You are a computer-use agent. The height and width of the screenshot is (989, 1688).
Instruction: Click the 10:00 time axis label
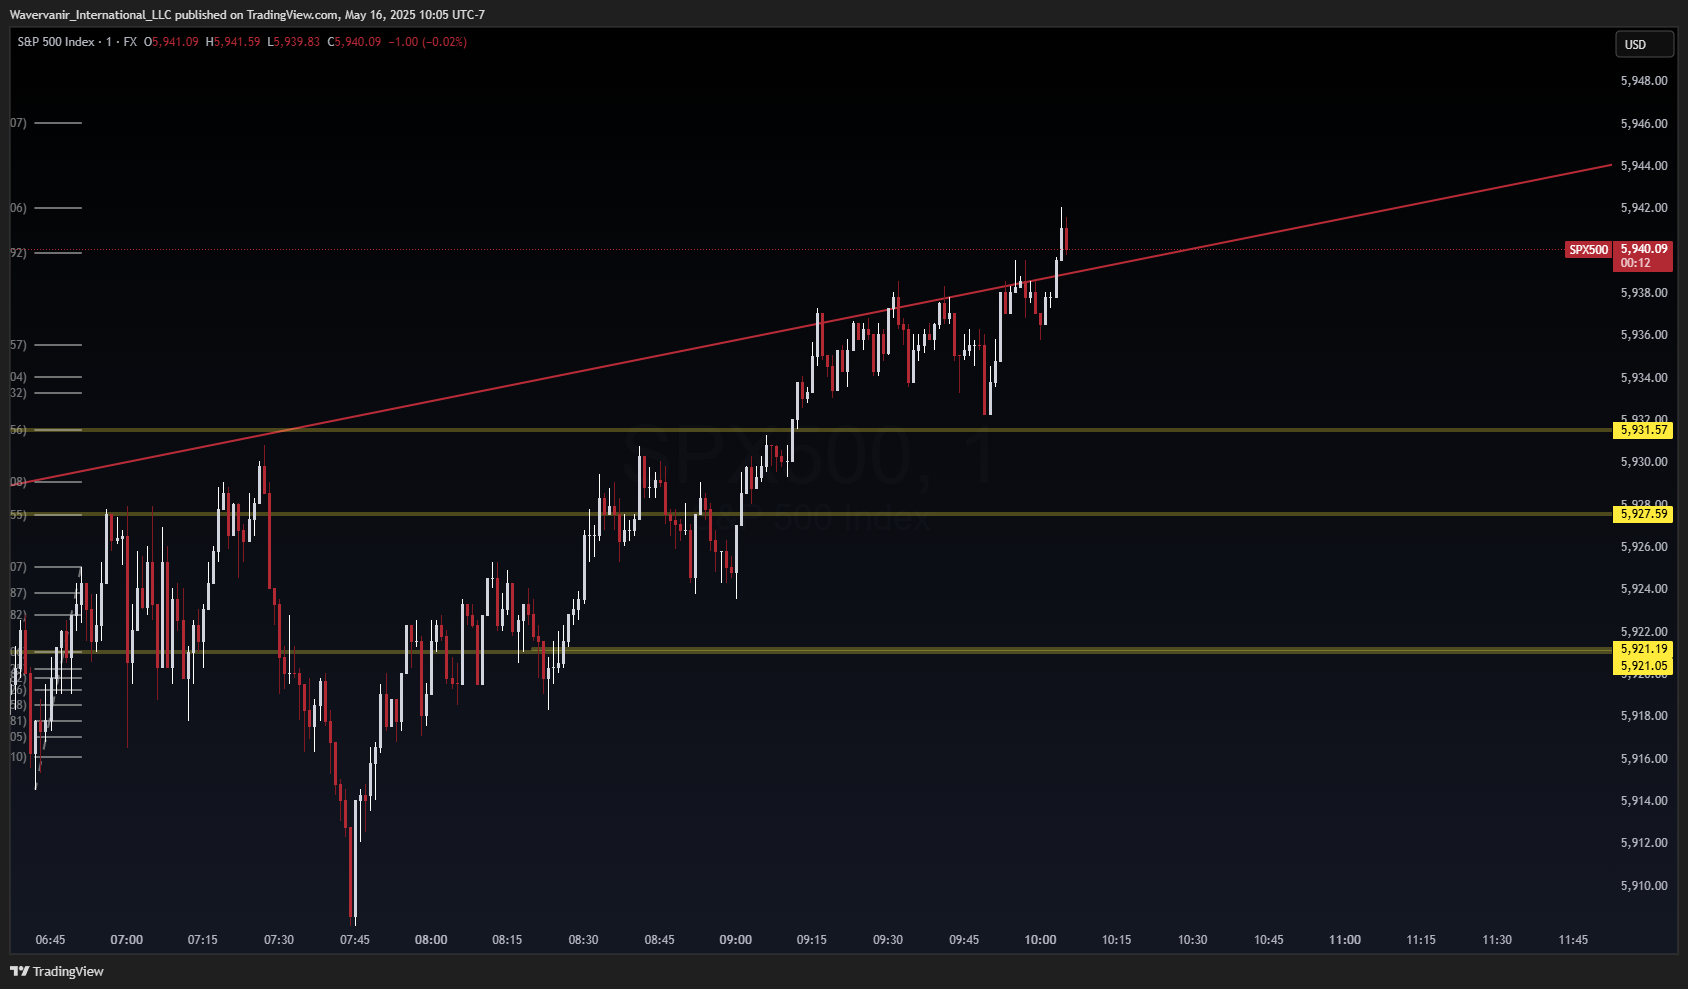1041,940
